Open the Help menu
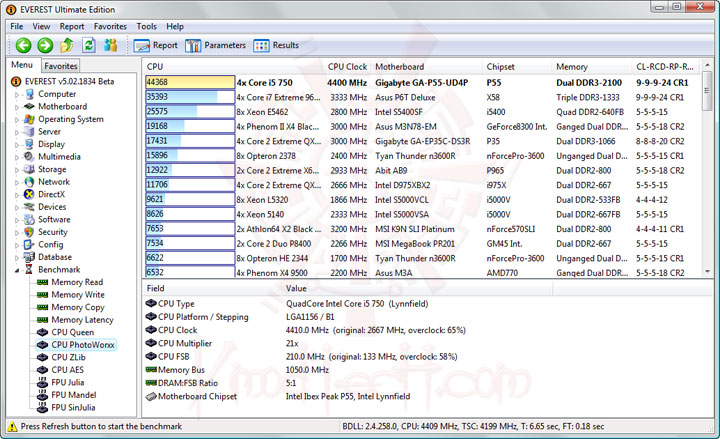The image size is (720, 439). pos(175,27)
